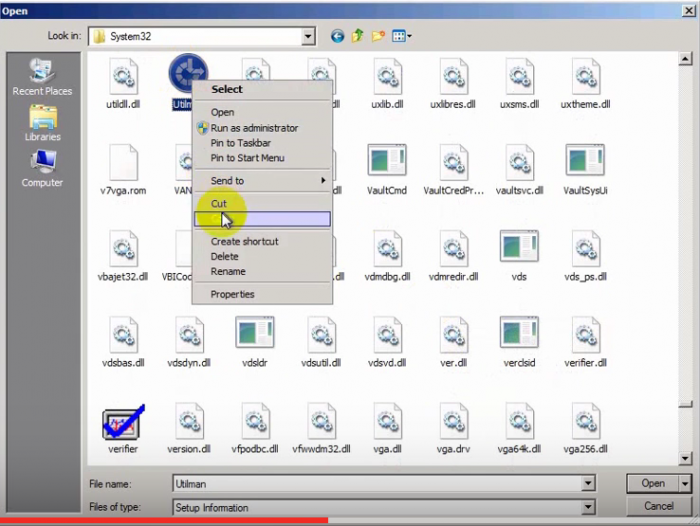Click the Open button
Viewport: 700px width, 526px height.
click(653, 484)
